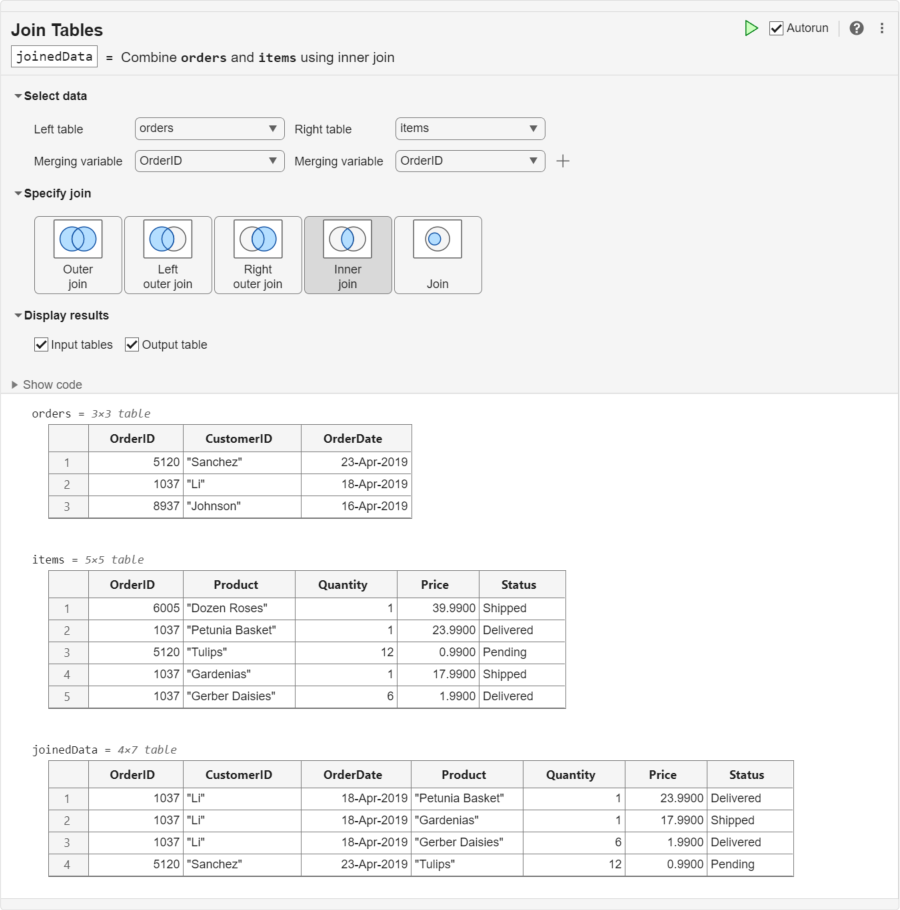Click plus icon to add merging variable

[x=563, y=161]
